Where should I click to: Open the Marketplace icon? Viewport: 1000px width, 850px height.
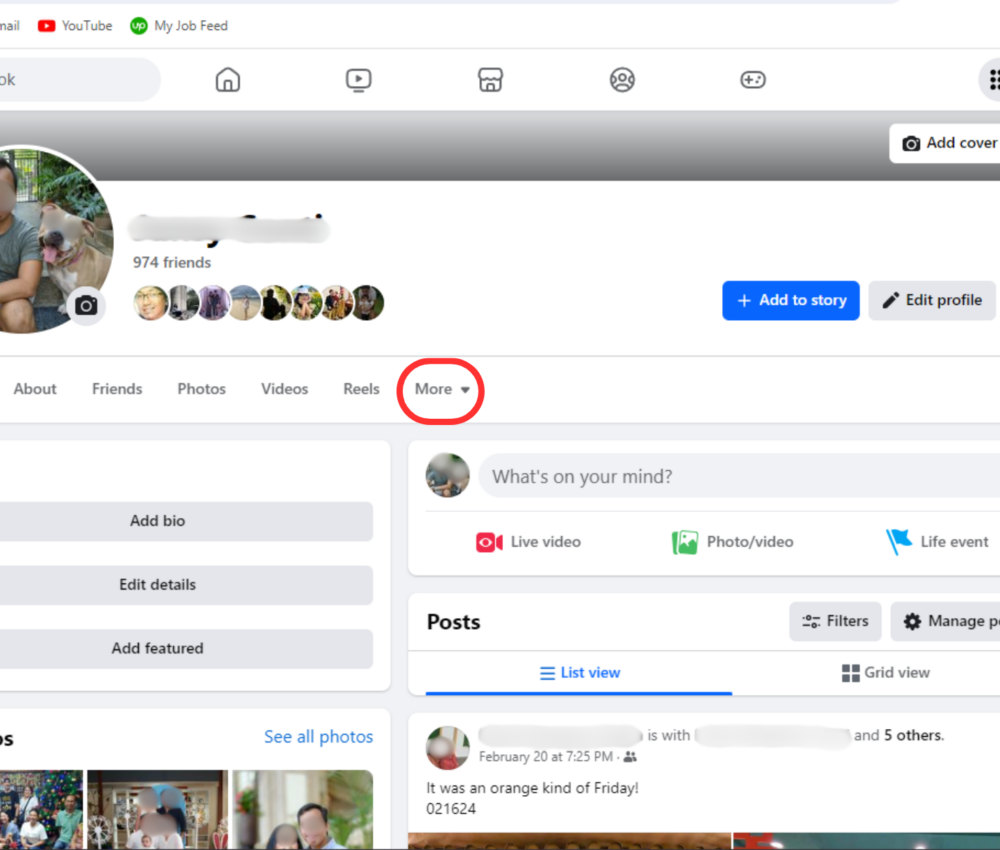[x=490, y=80]
